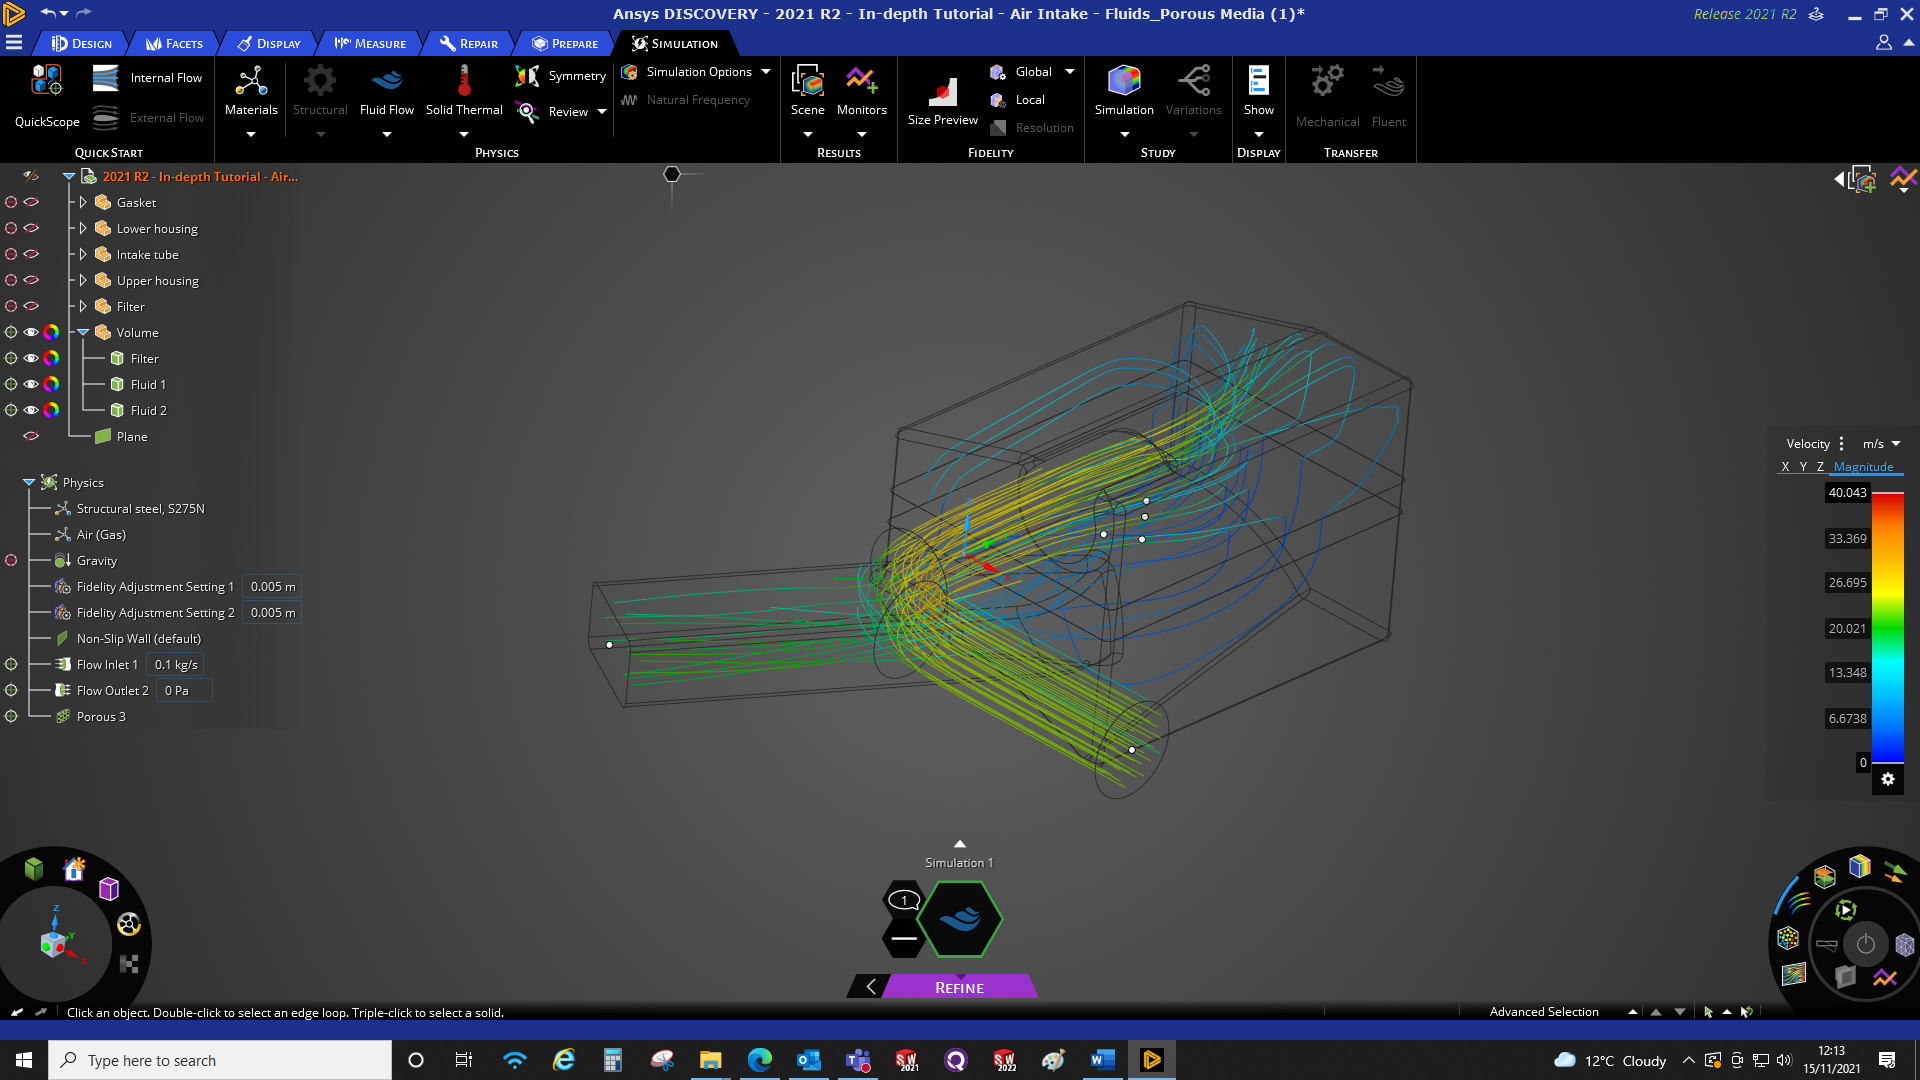The image size is (1920, 1080).
Task: Click the Refine stage button
Action: (959, 987)
